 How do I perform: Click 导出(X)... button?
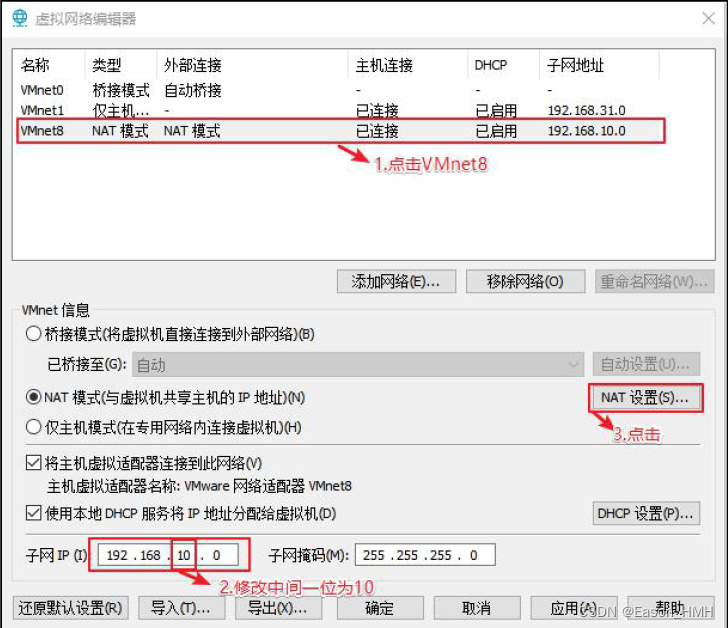point(279,608)
